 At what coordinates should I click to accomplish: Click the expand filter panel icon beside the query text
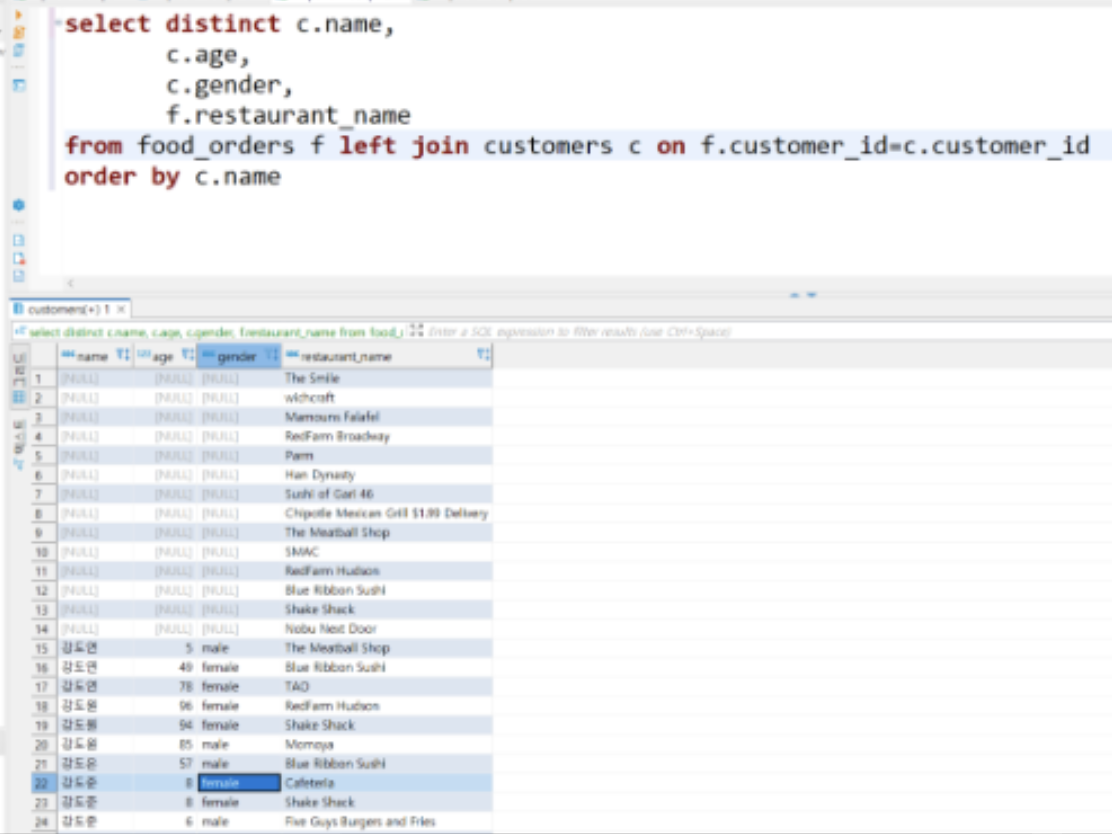point(416,330)
